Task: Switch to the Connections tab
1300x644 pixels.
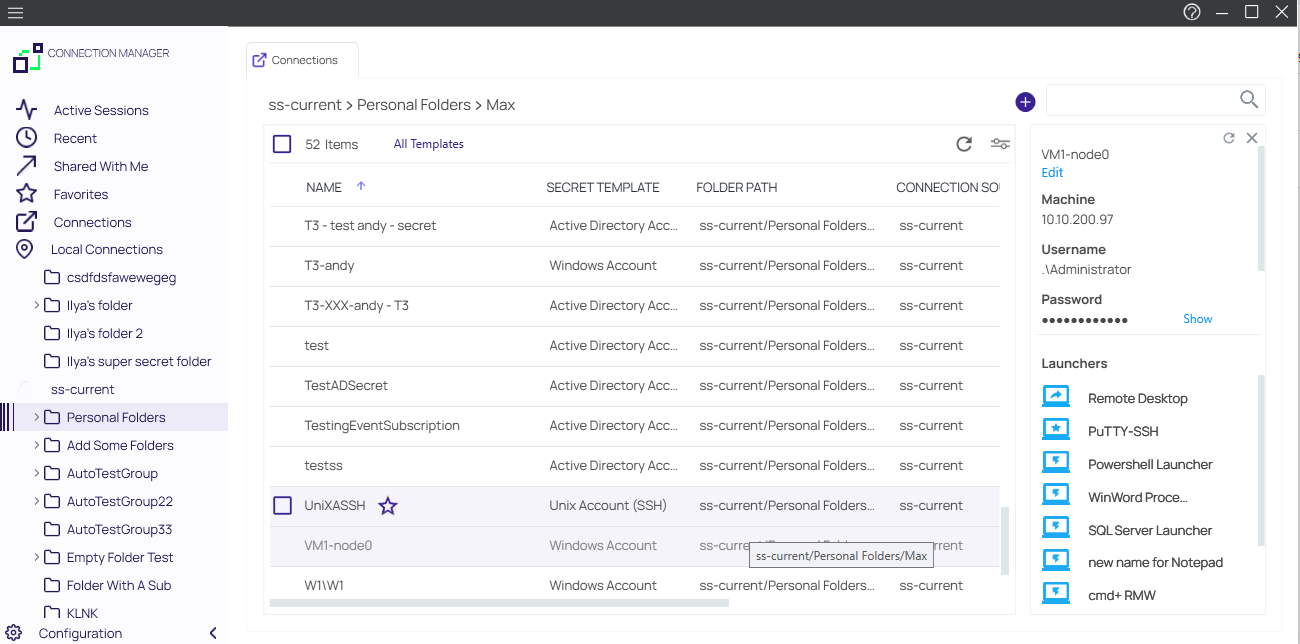Action: point(301,60)
